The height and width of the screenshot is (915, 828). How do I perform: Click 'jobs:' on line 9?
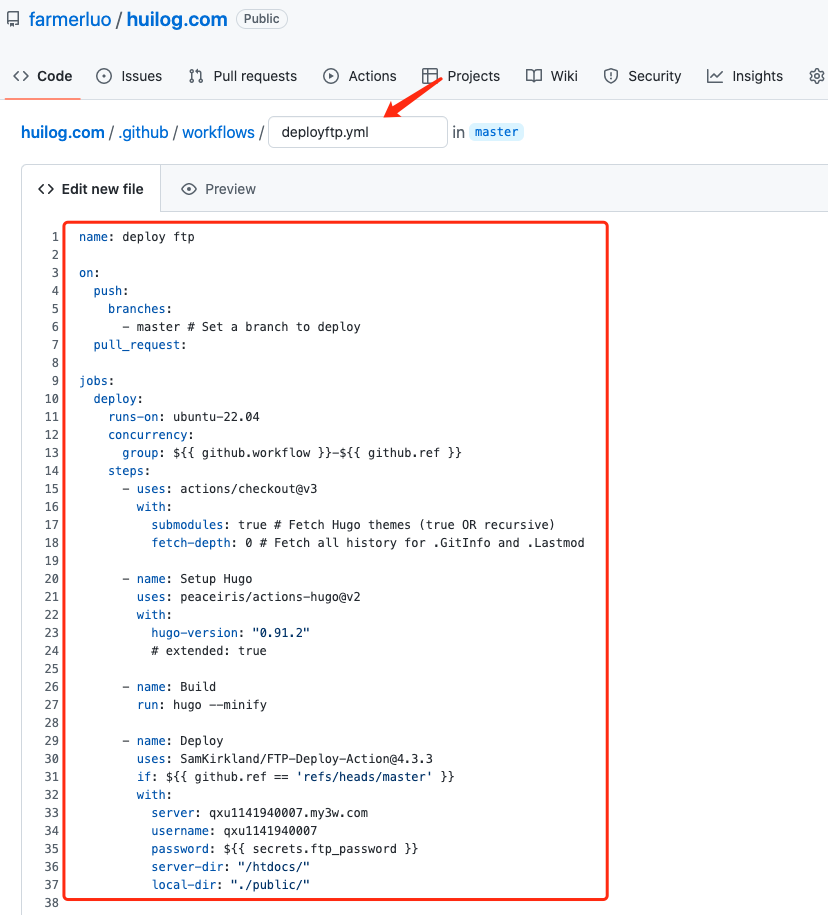coord(97,381)
